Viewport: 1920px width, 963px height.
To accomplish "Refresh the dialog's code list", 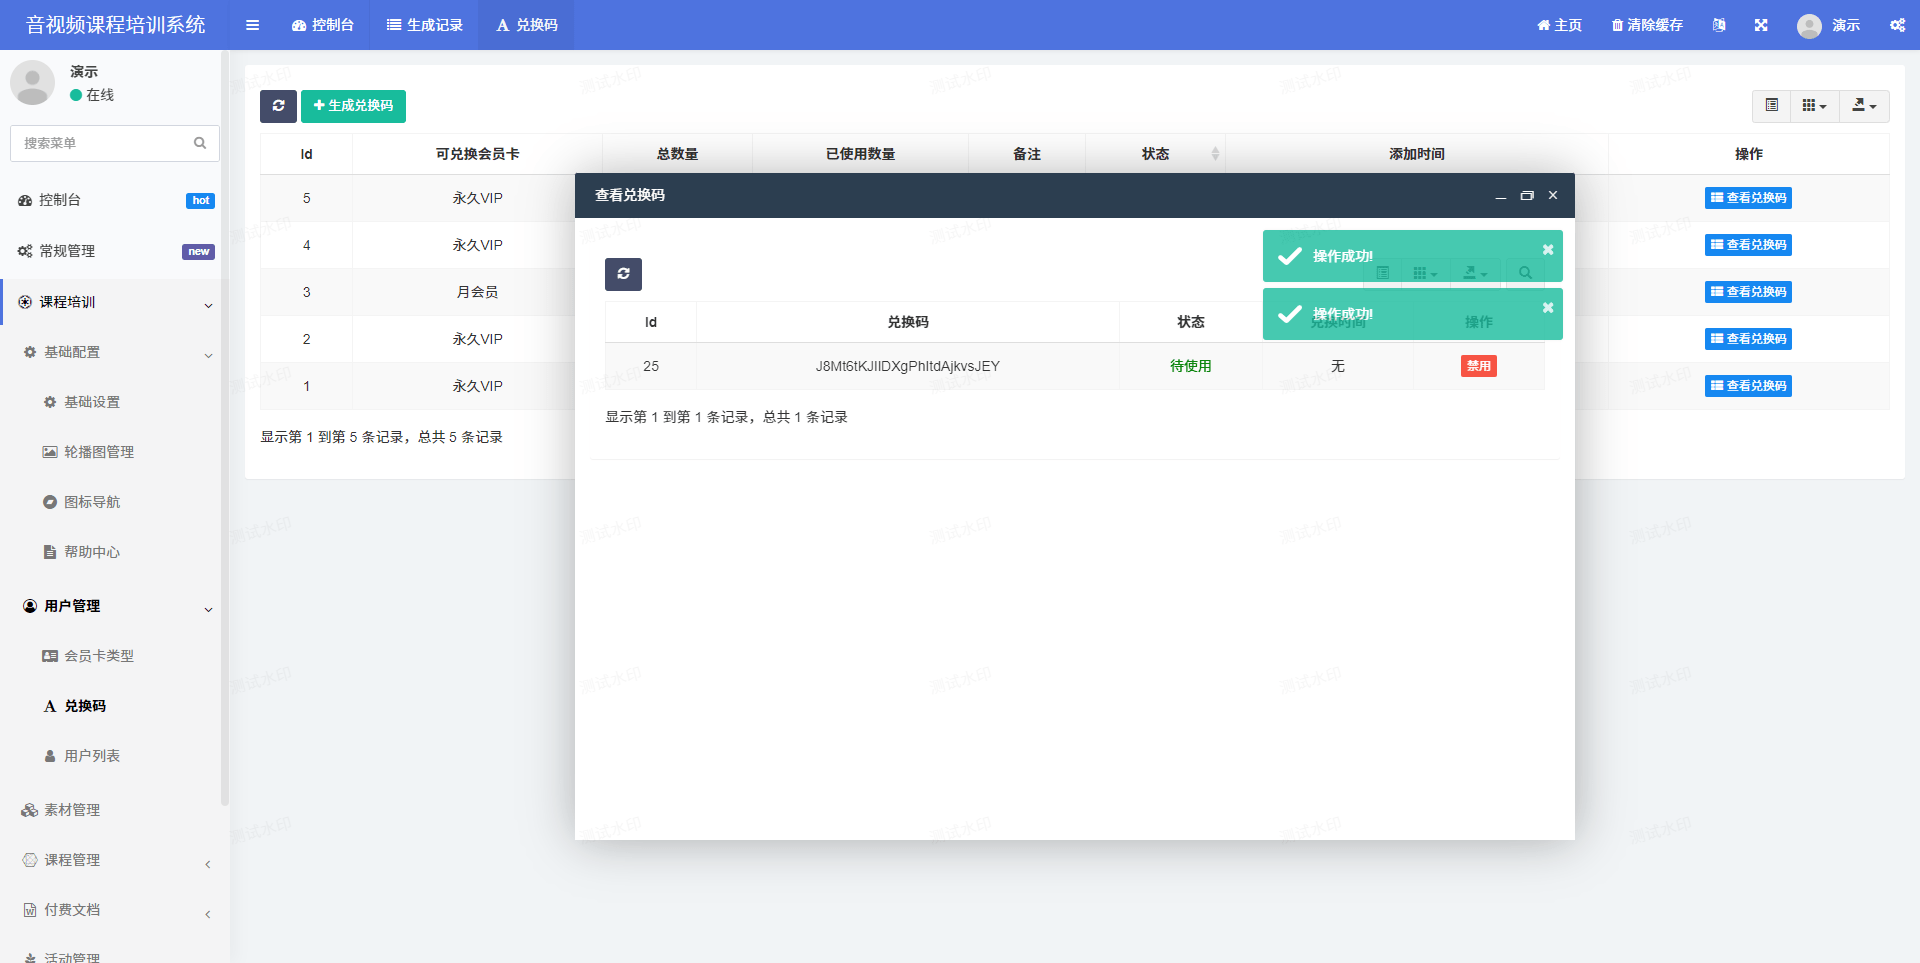I will pos(623,274).
